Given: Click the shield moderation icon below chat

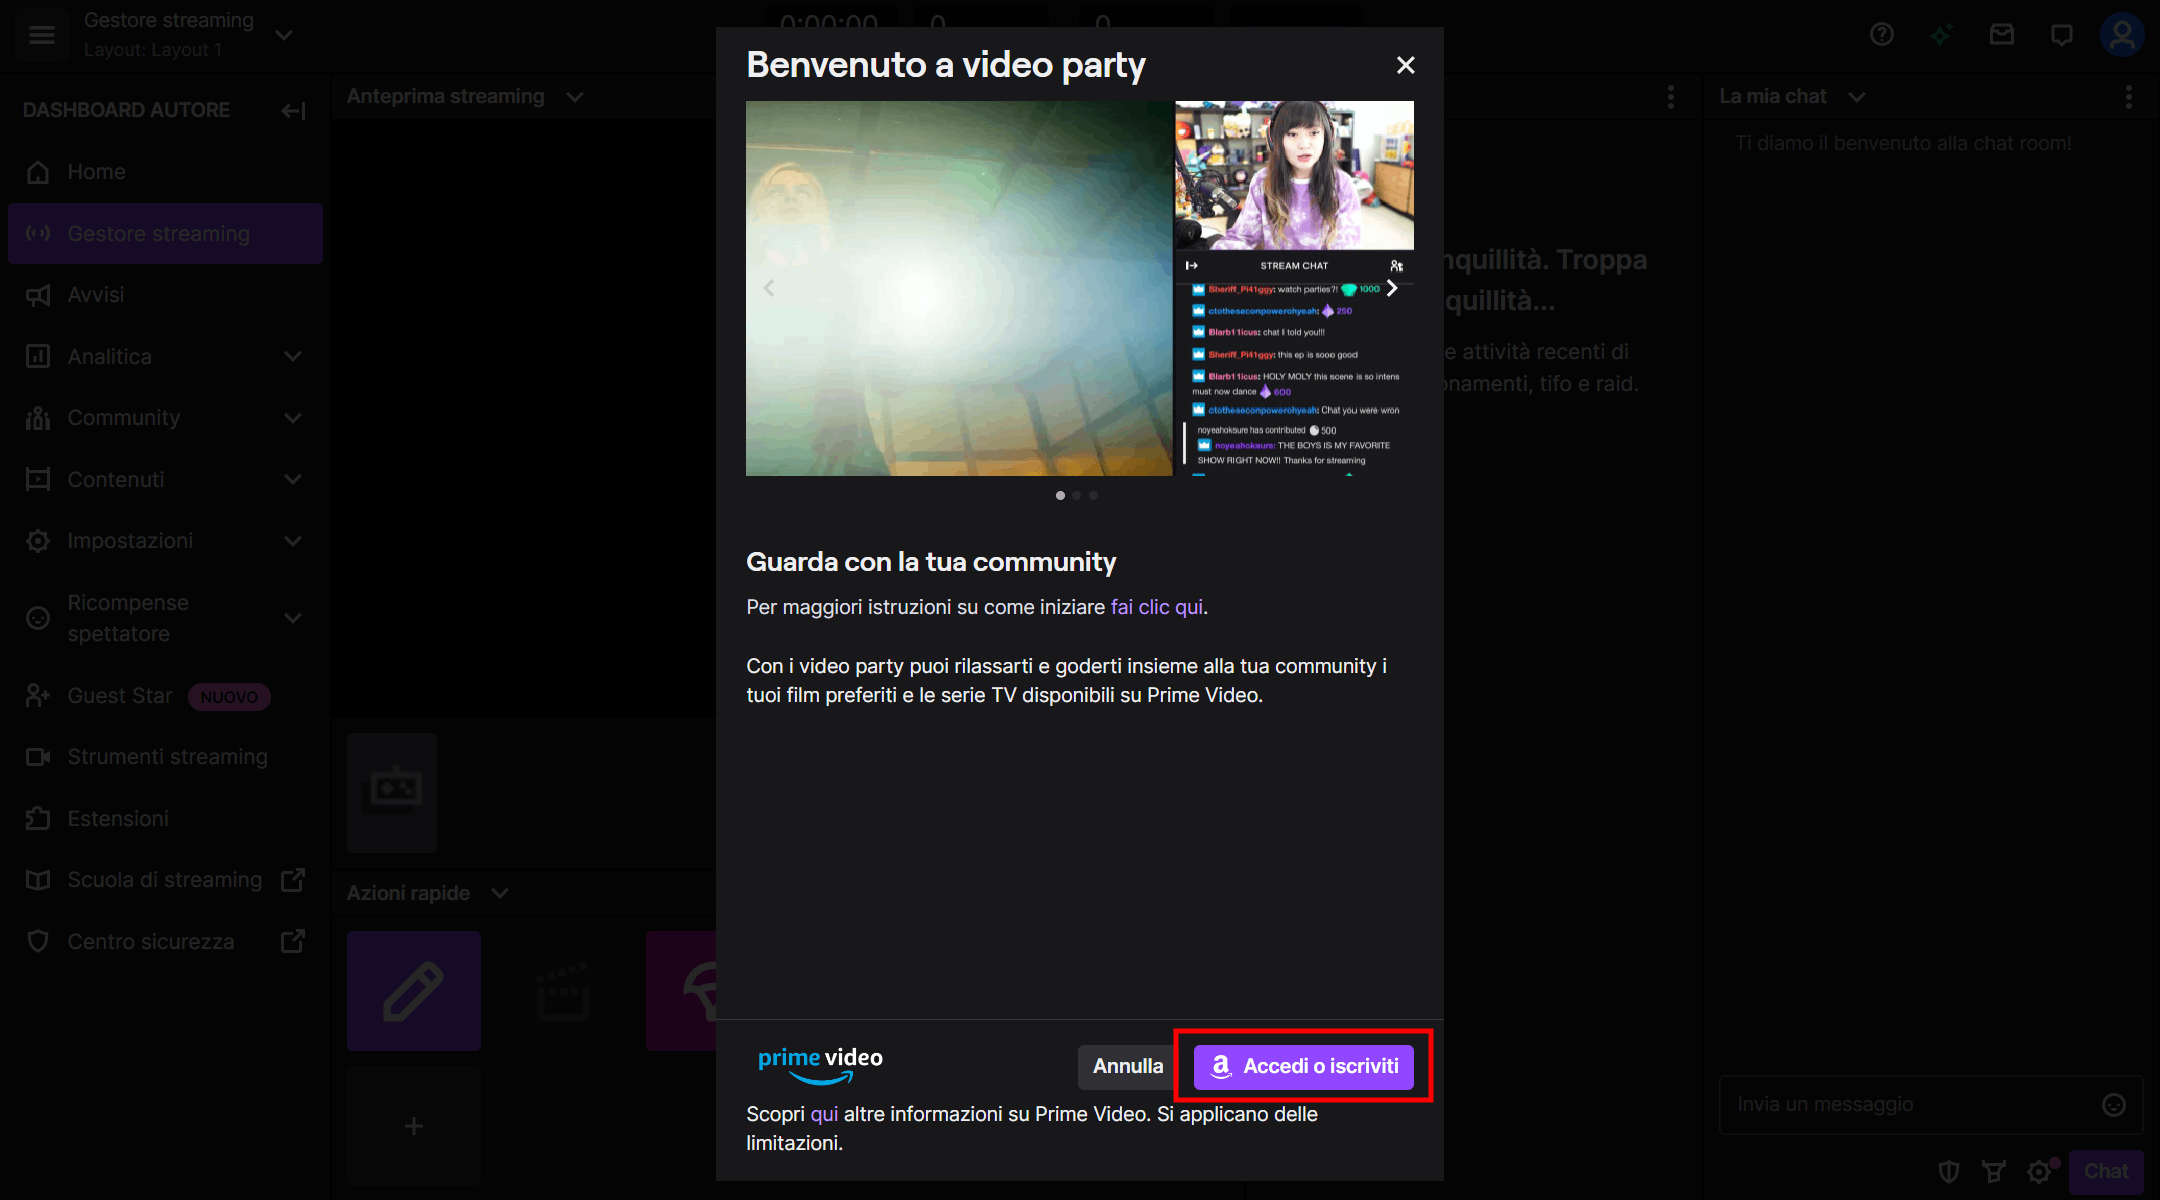Looking at the screenshot, I should click(1948, 1171).
